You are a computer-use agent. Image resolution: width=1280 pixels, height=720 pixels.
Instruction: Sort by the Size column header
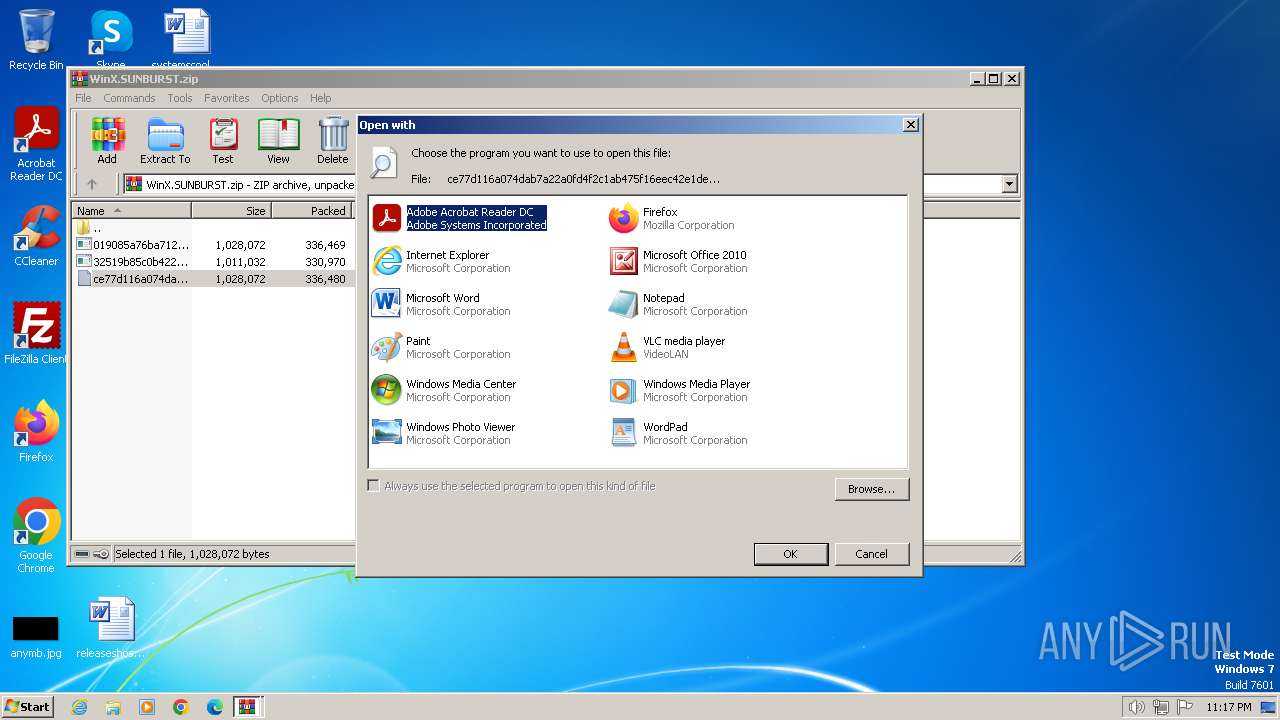click(x=232, y=211)
